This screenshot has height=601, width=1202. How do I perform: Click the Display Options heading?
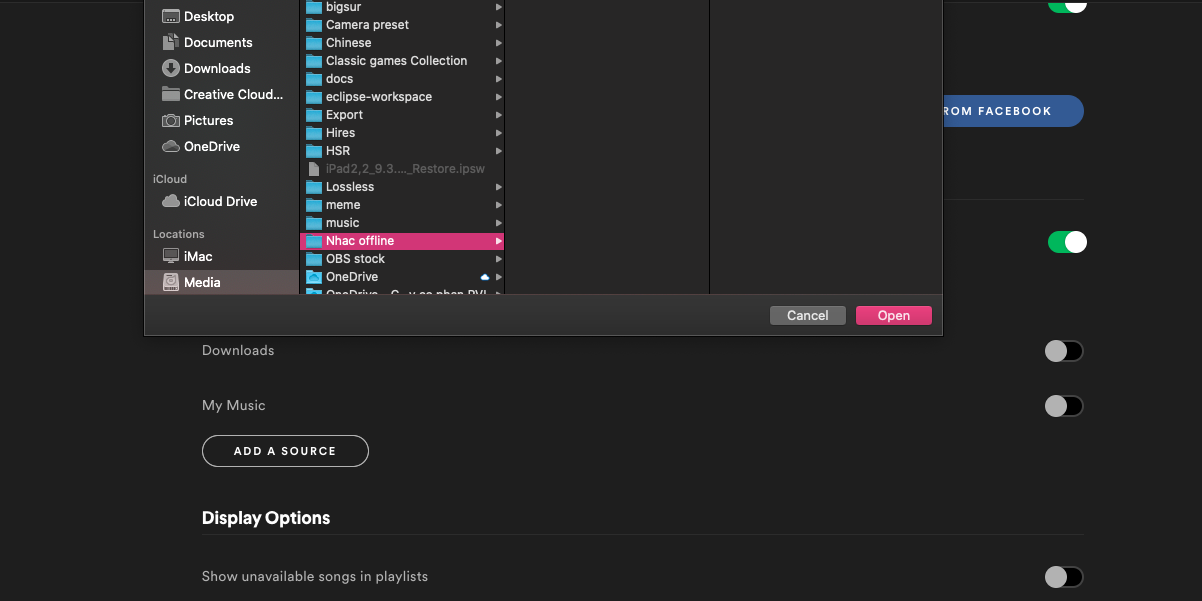point(266,518)
